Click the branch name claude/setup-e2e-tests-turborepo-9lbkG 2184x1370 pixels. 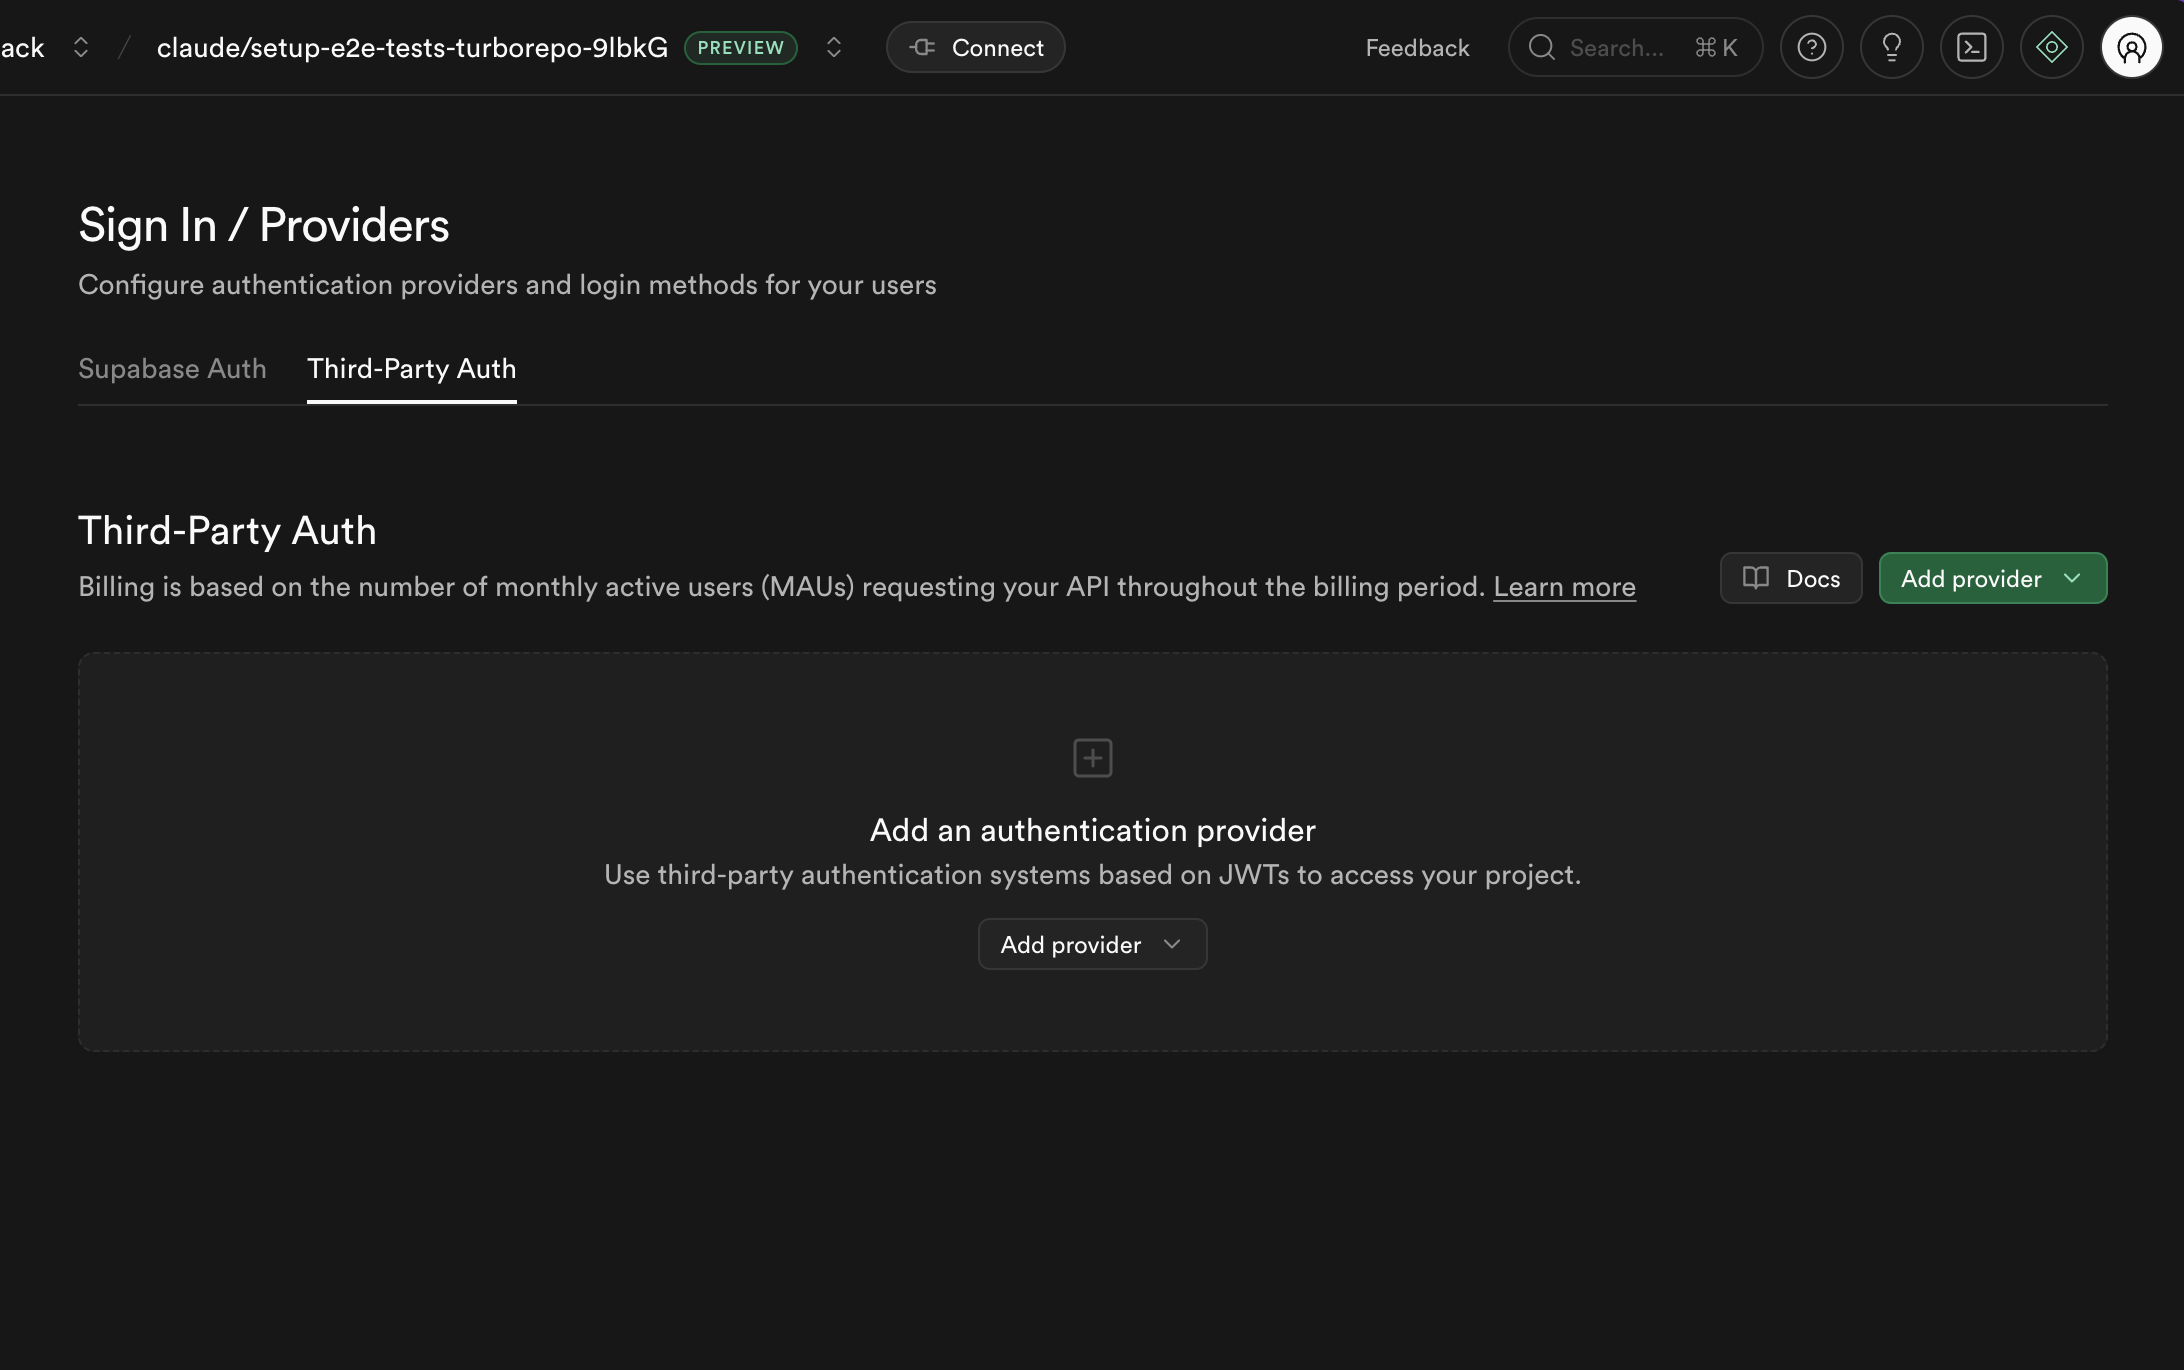pyautogui.click(x=412, y=47)
